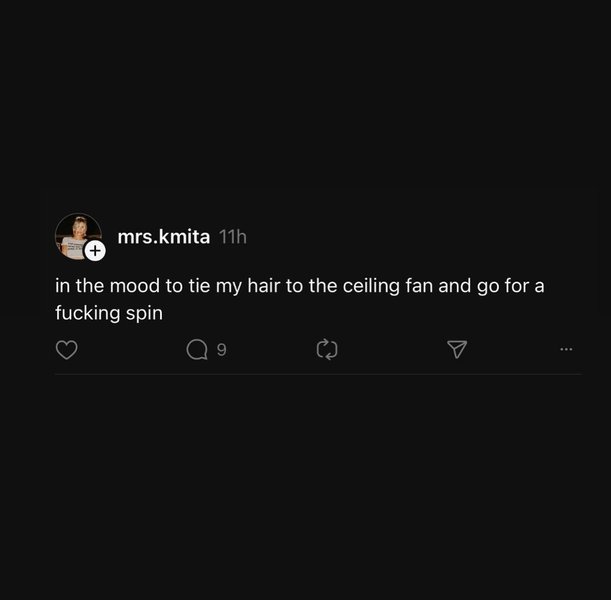
Task: Open replies via the comment bubble icon
Action: pyautogui.click(x=197, y=349)
